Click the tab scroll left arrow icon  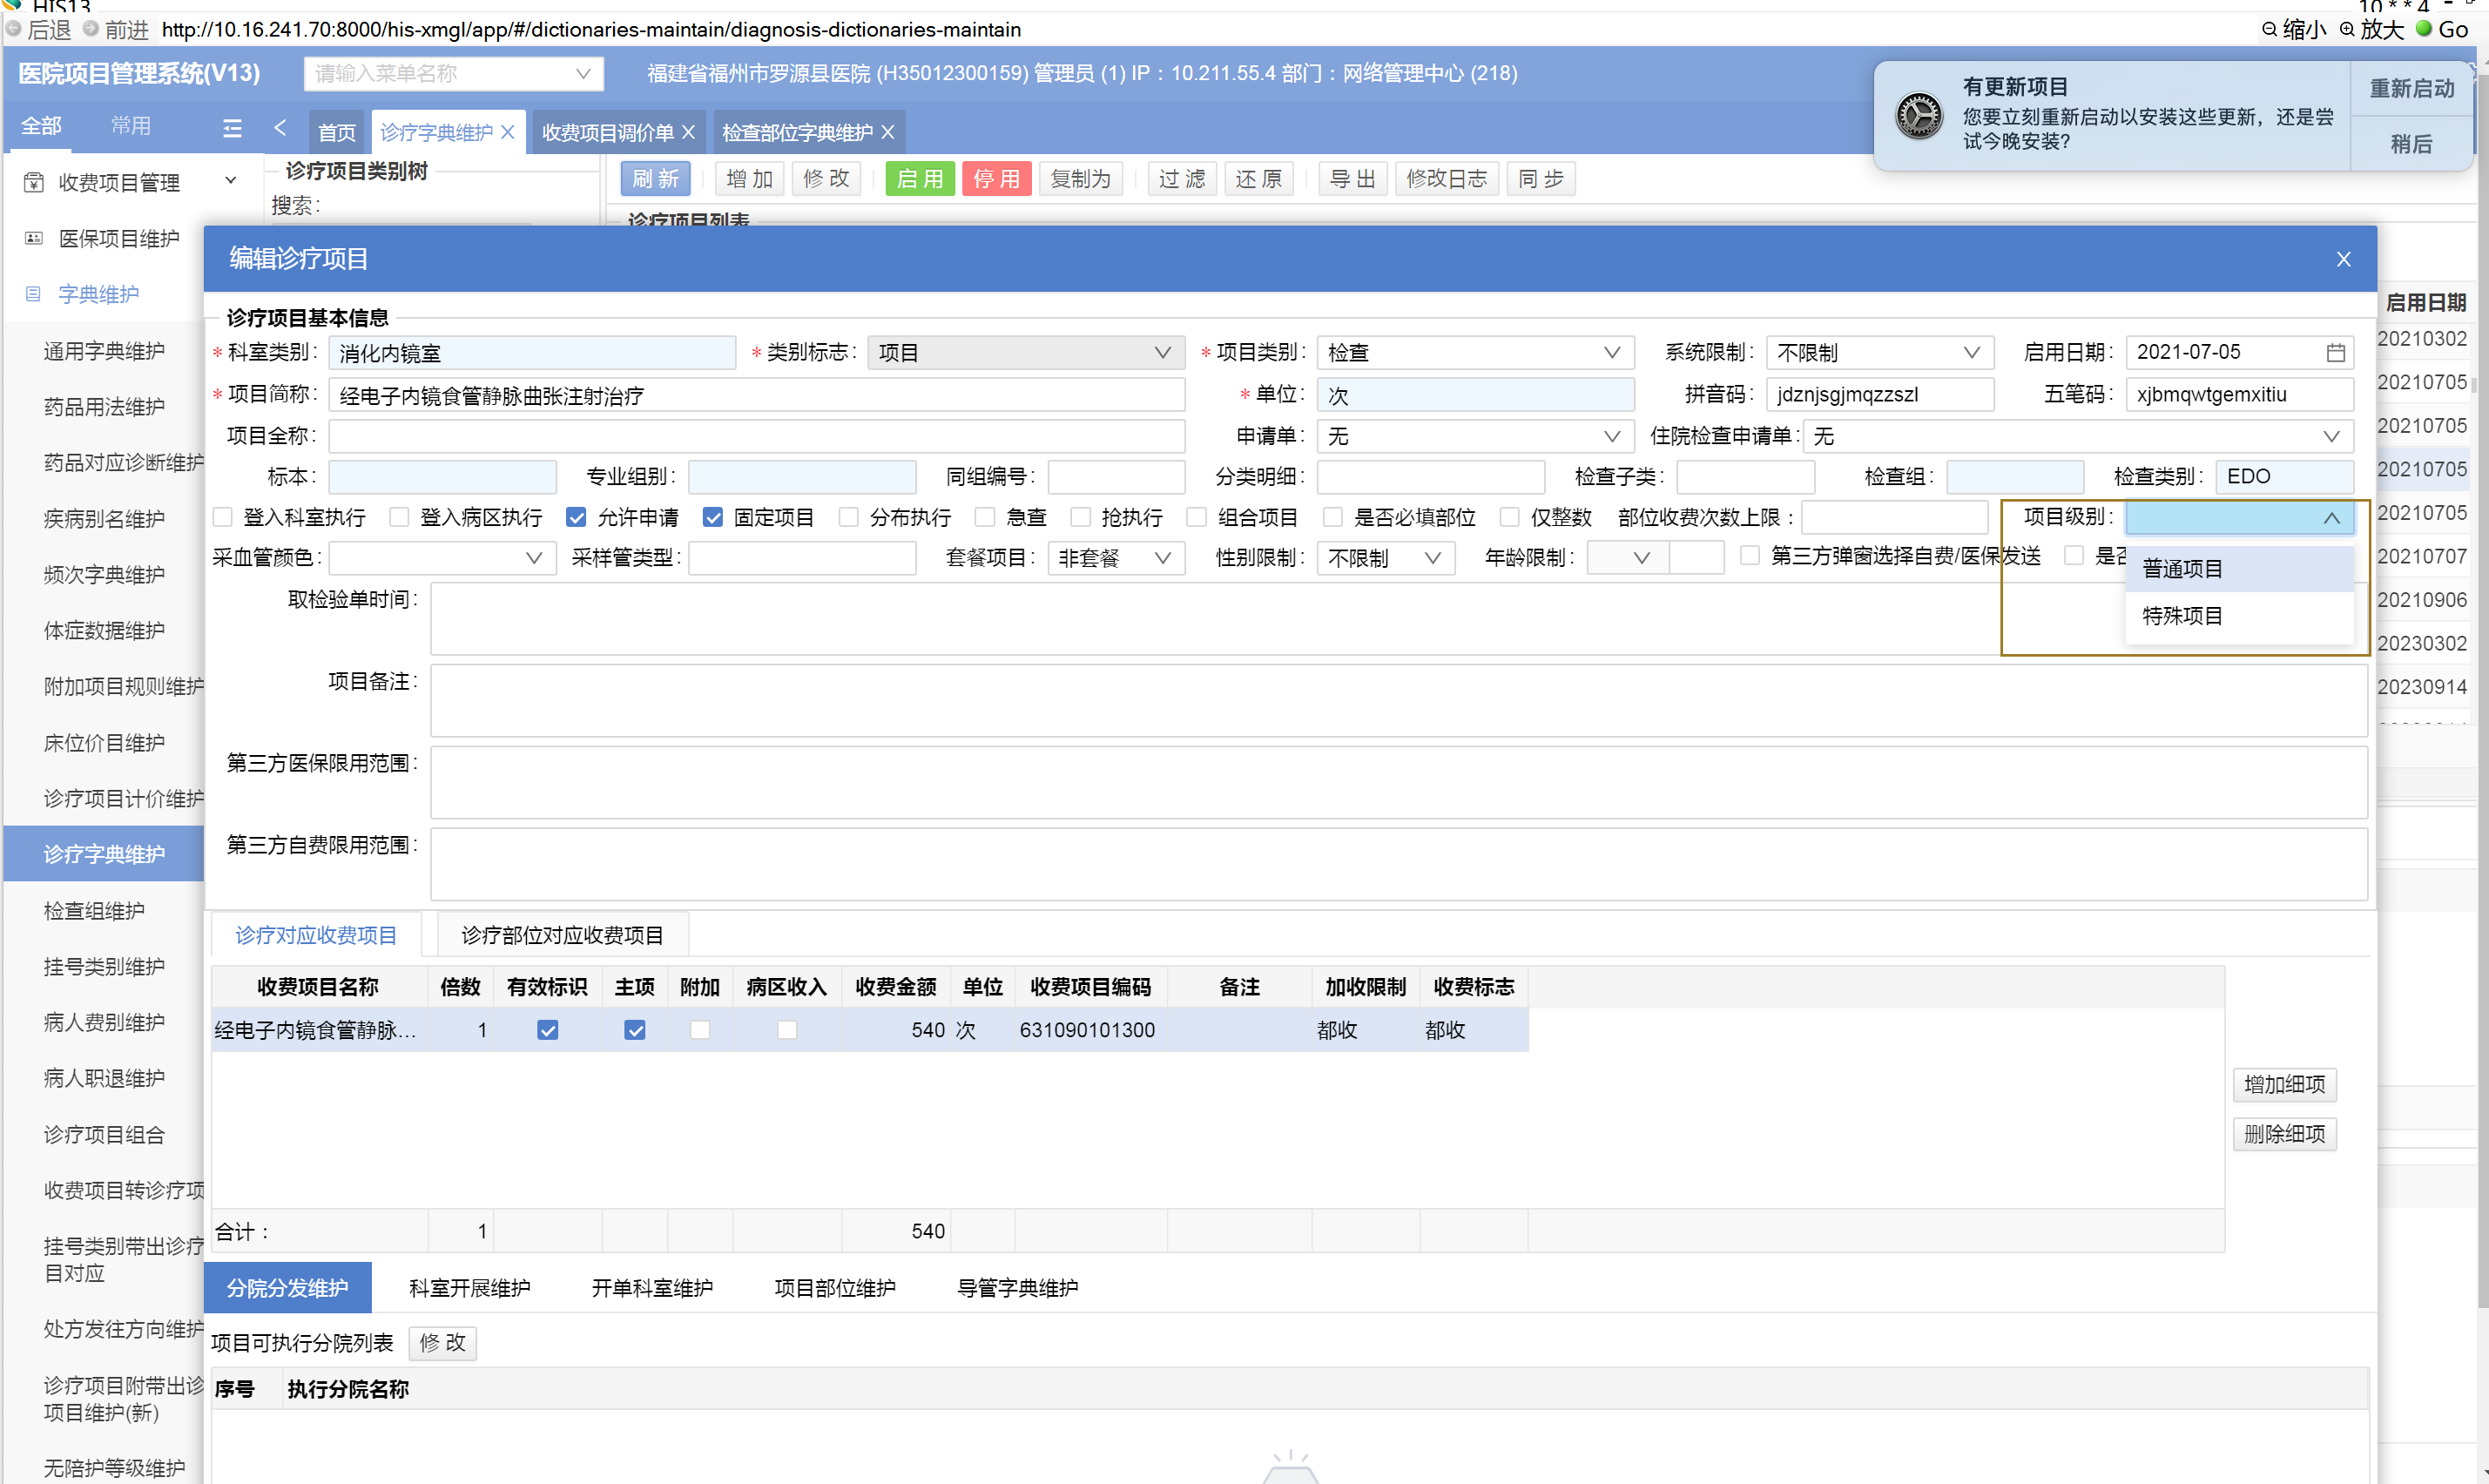[x=280, y=128]
